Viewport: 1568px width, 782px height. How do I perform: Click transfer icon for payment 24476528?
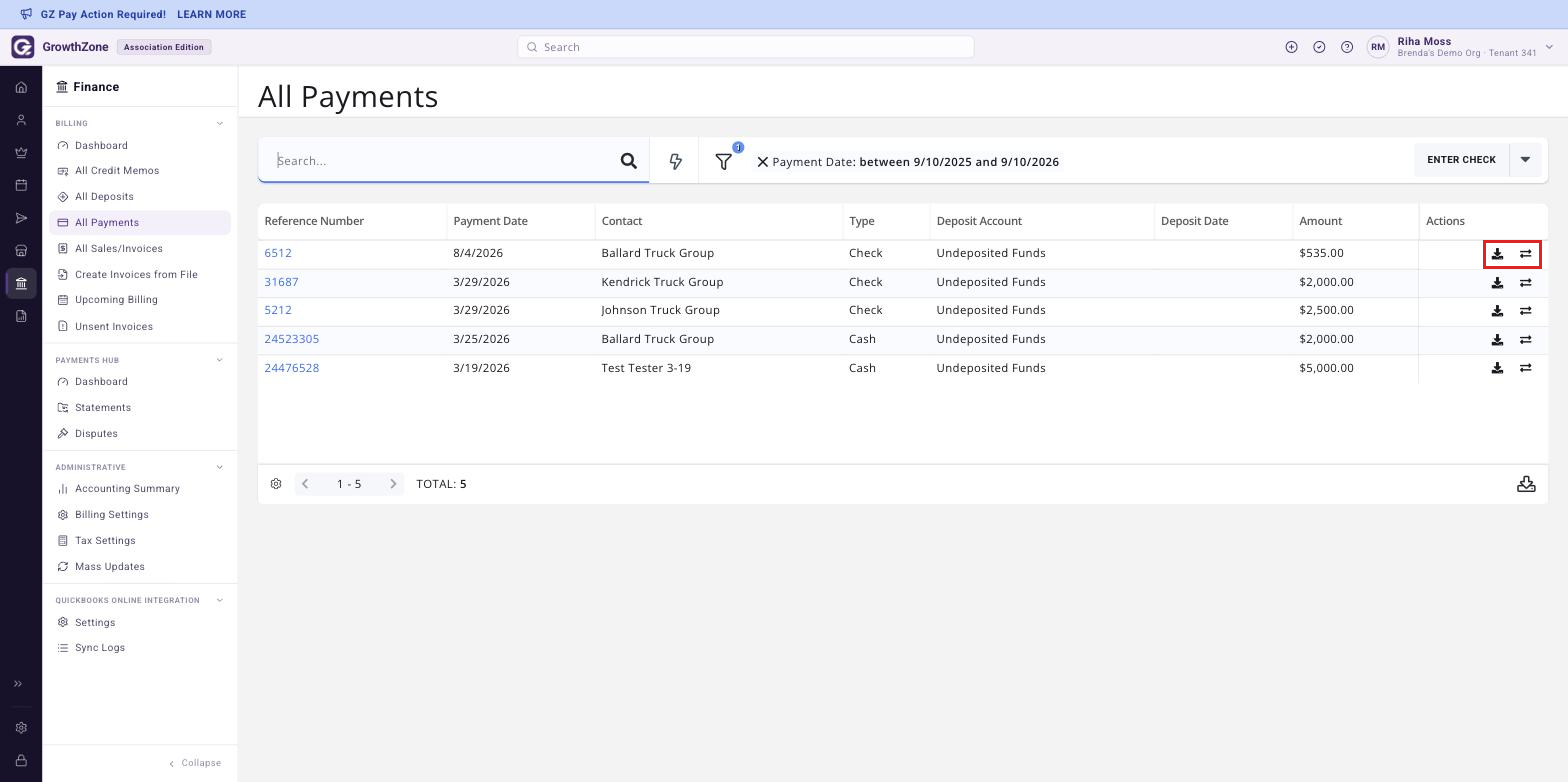tap(1525, 368)
